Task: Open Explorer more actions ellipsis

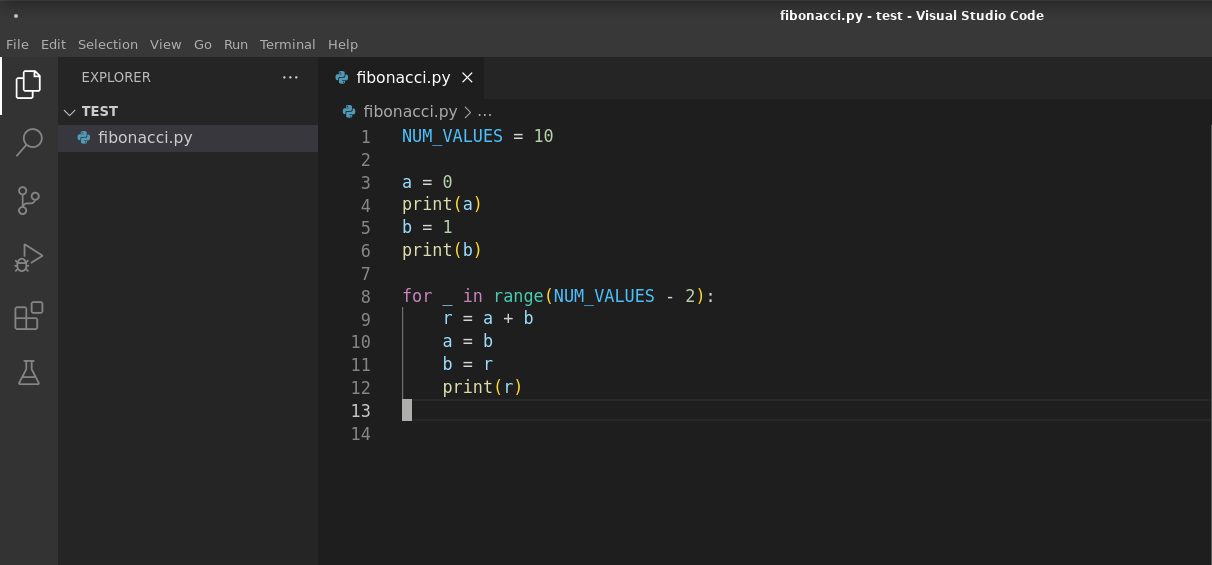Action: point(290,77)
